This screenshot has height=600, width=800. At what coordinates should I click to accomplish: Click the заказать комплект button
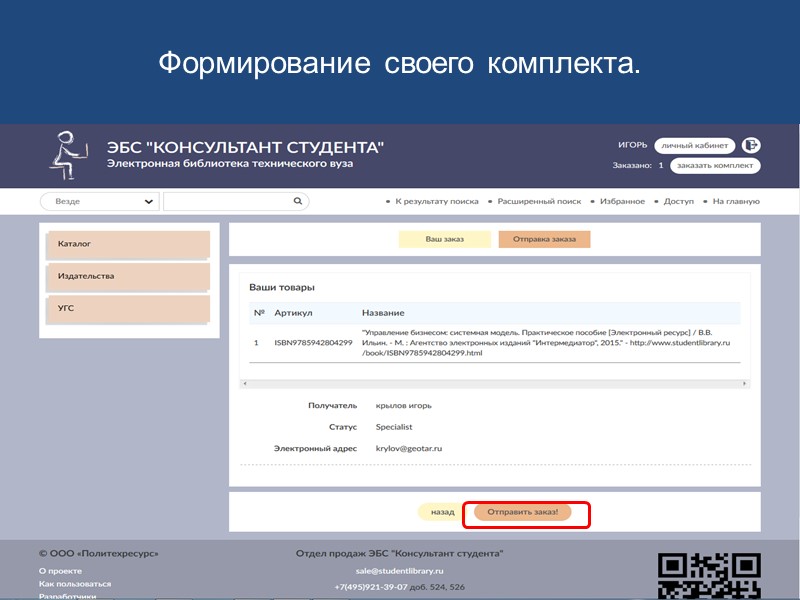click(x=715, y=165)
